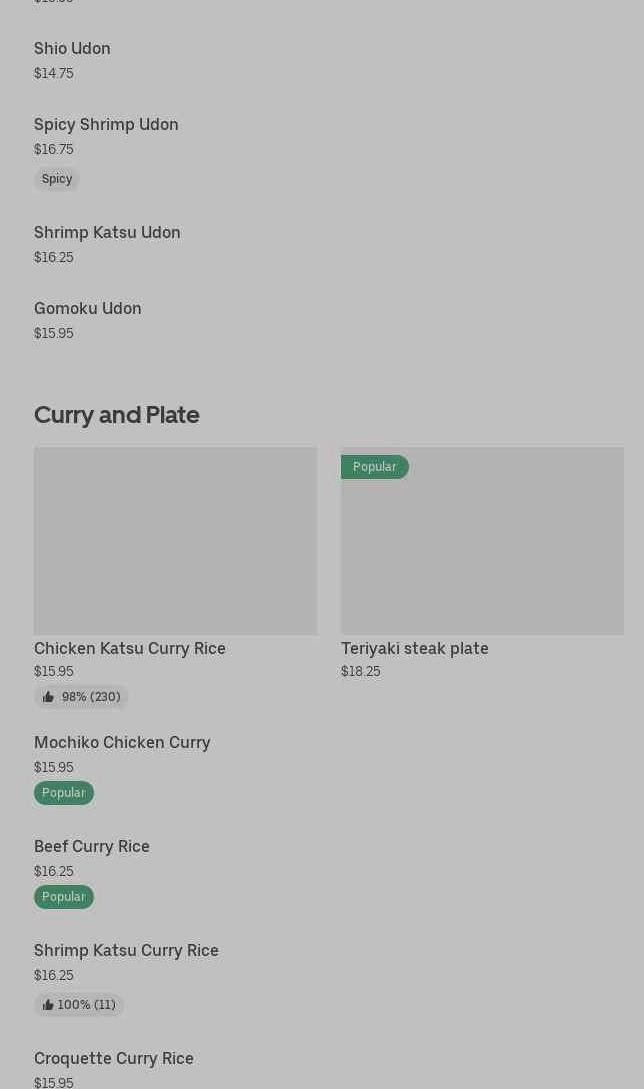The width and height of the screenshot is (644, 1089).
Task: Choose the Croquette Curry Rice item
Action: [x=114, y=1058]
